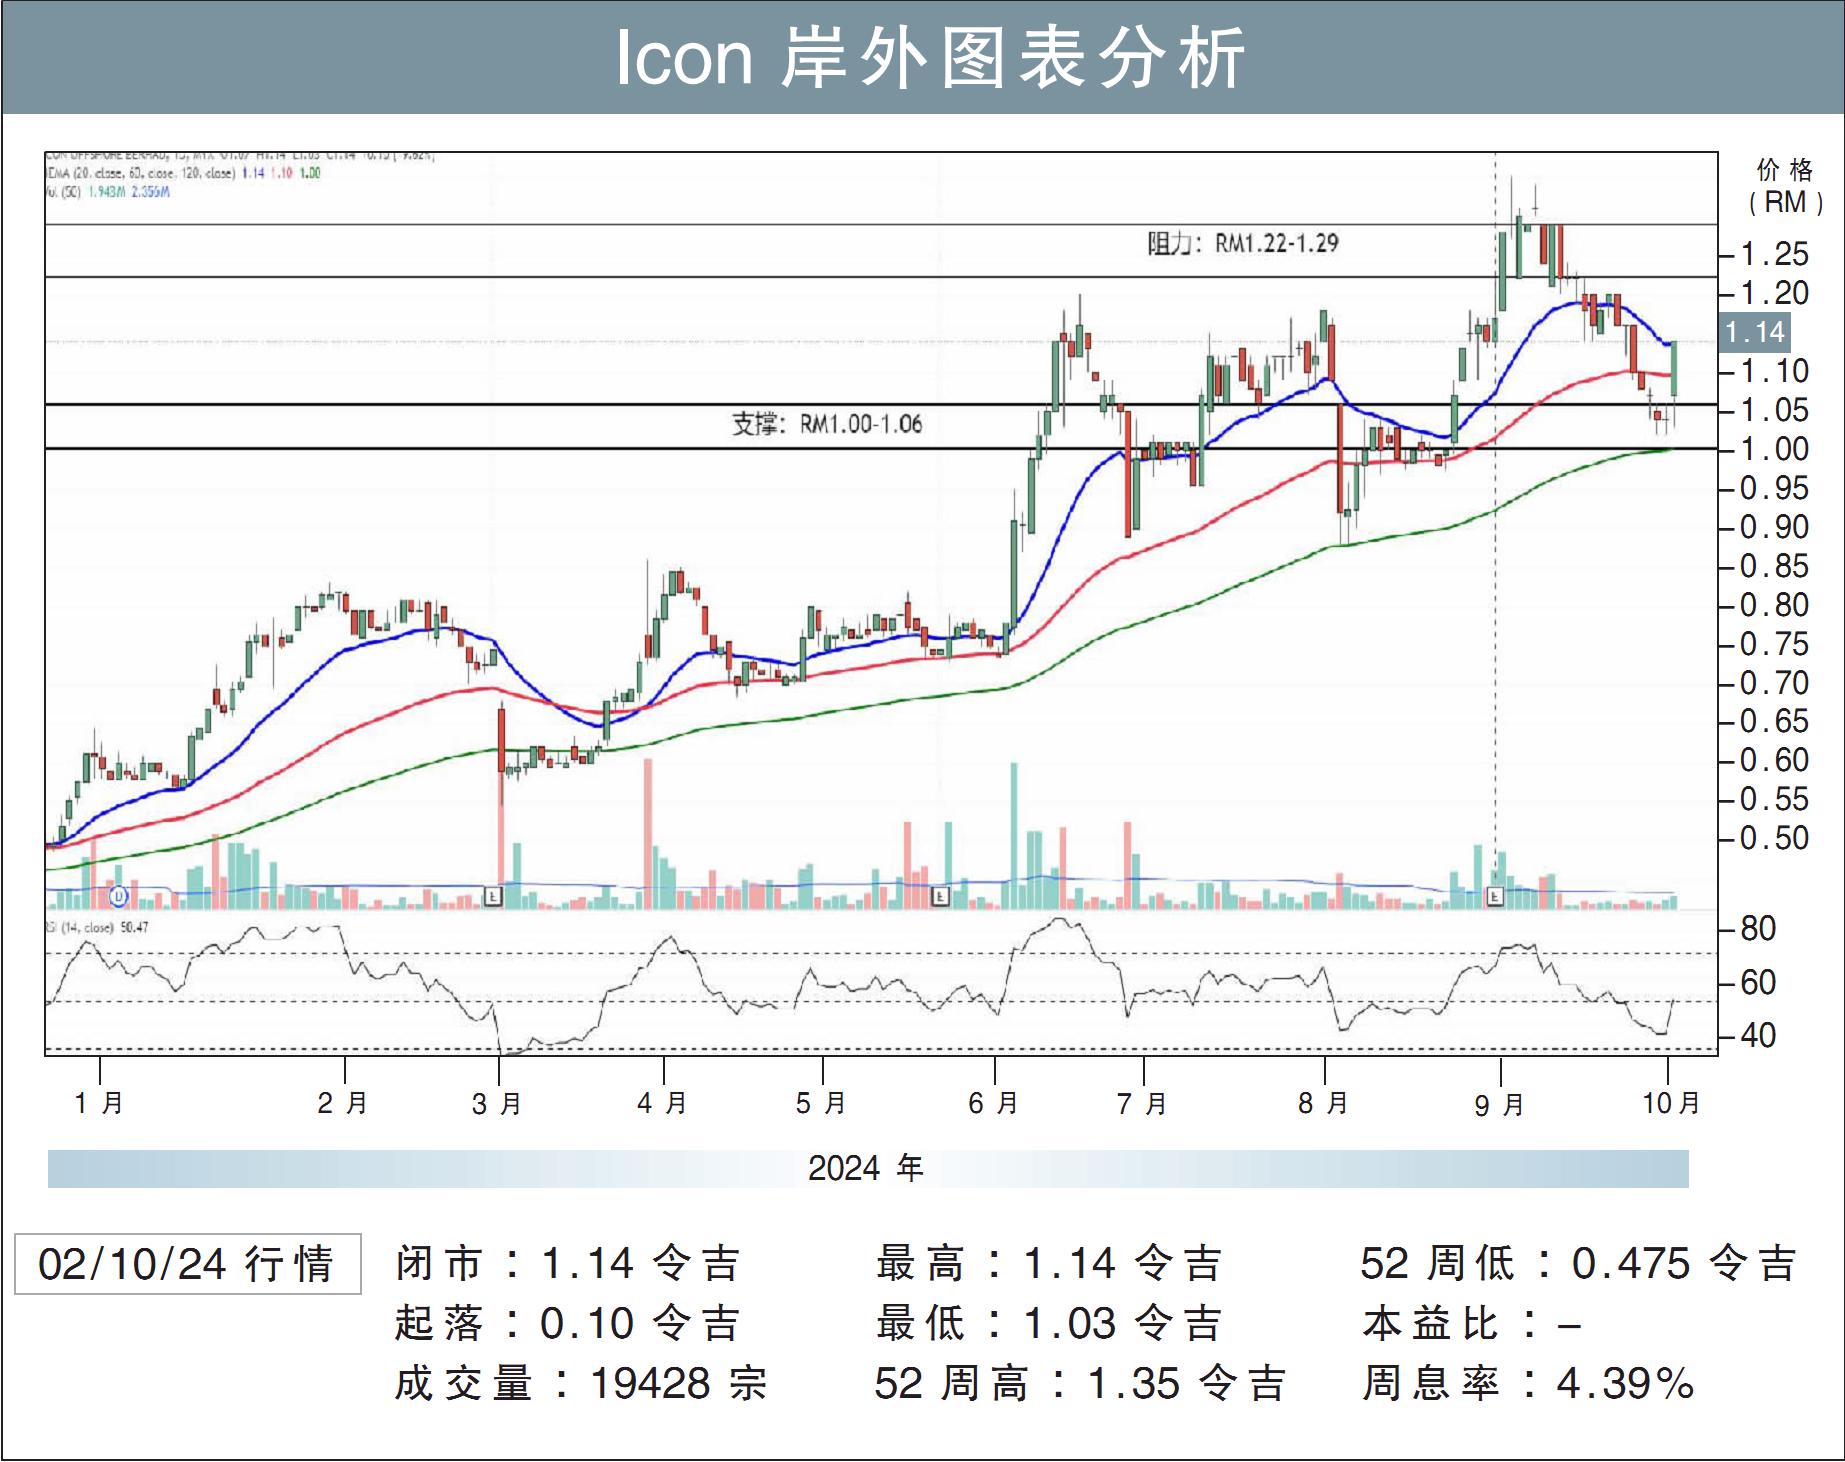Click the 0.65 price axis label

click(1774, 721)
